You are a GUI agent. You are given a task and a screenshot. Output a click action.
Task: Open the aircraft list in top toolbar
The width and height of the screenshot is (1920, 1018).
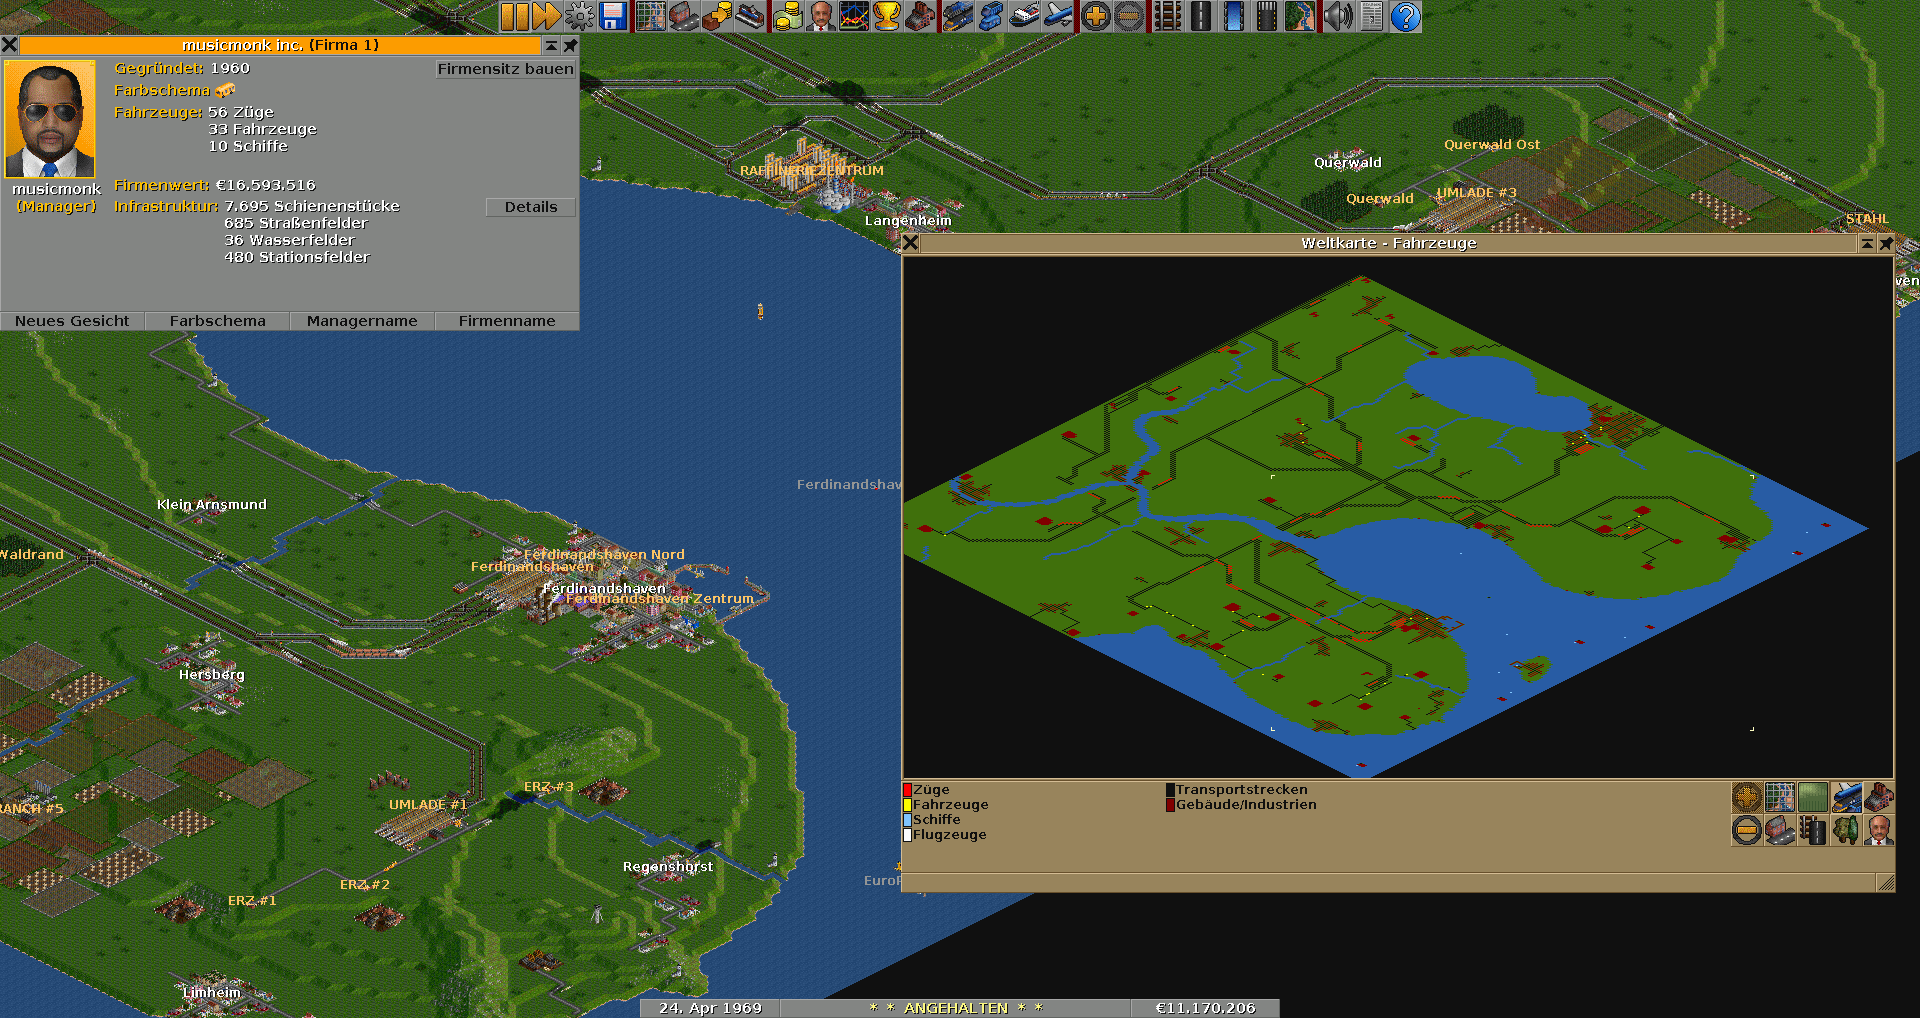click(1057, 16)
